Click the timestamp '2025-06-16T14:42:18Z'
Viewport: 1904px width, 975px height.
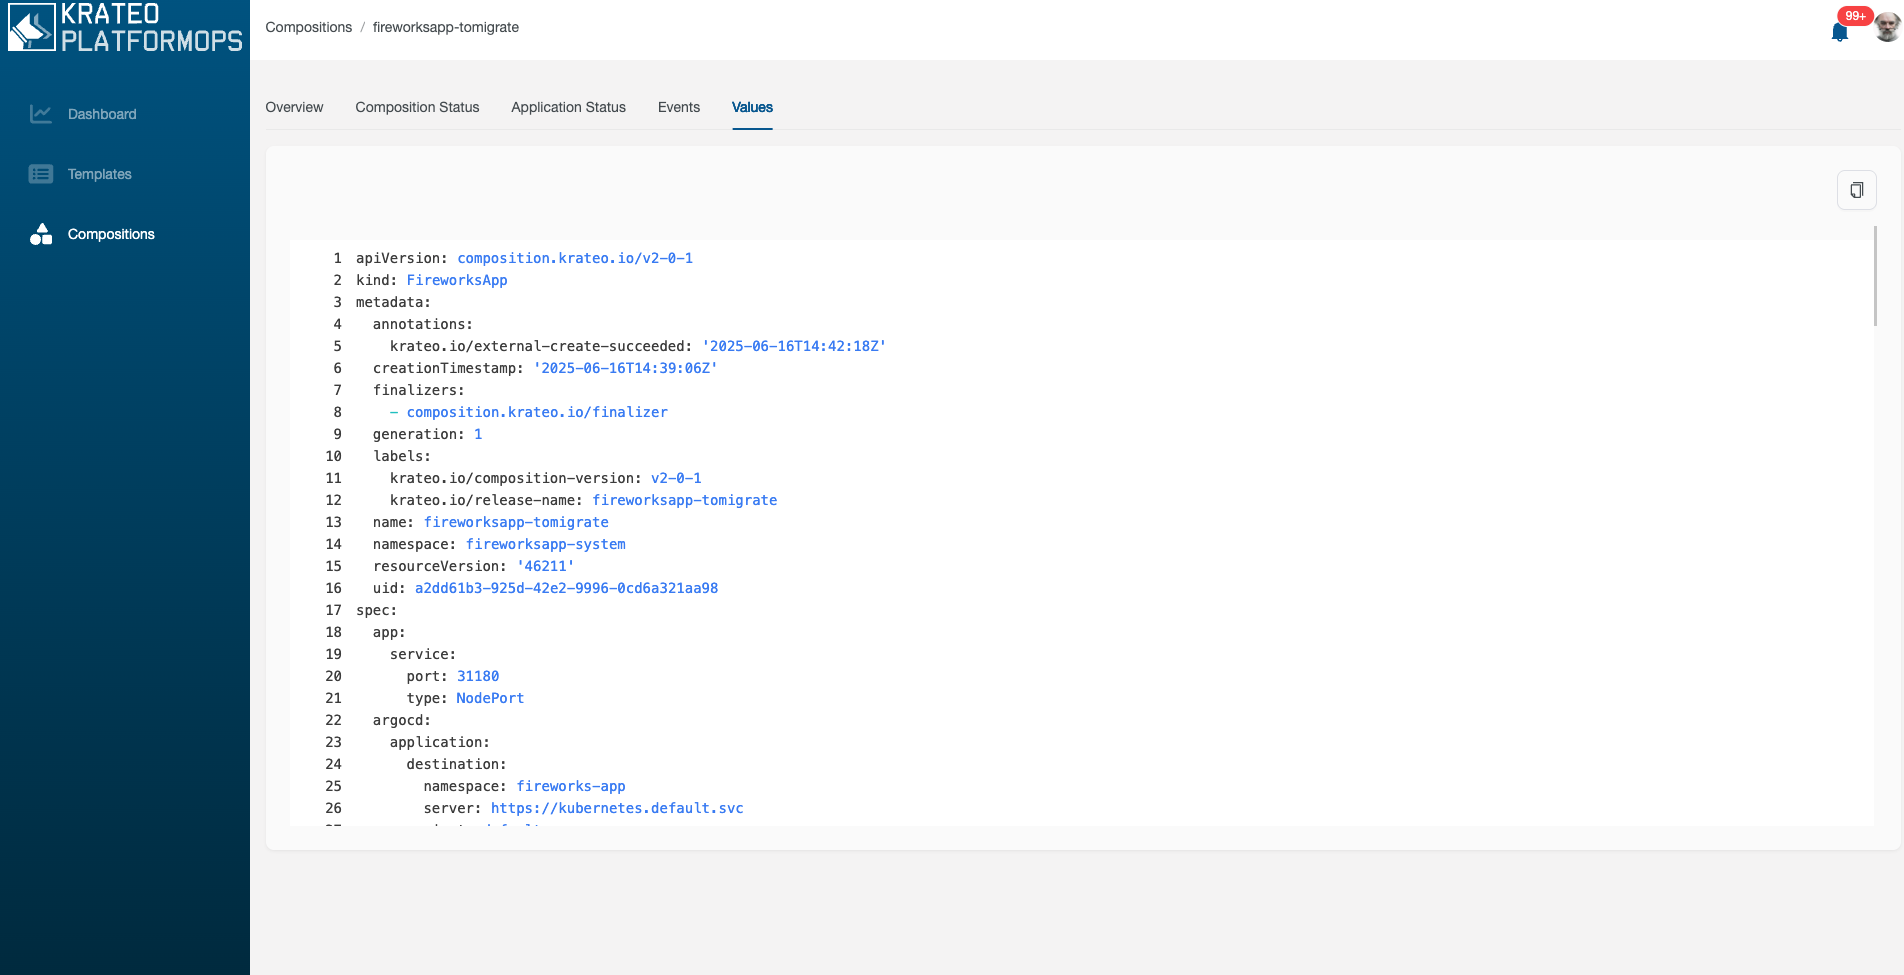794,346
